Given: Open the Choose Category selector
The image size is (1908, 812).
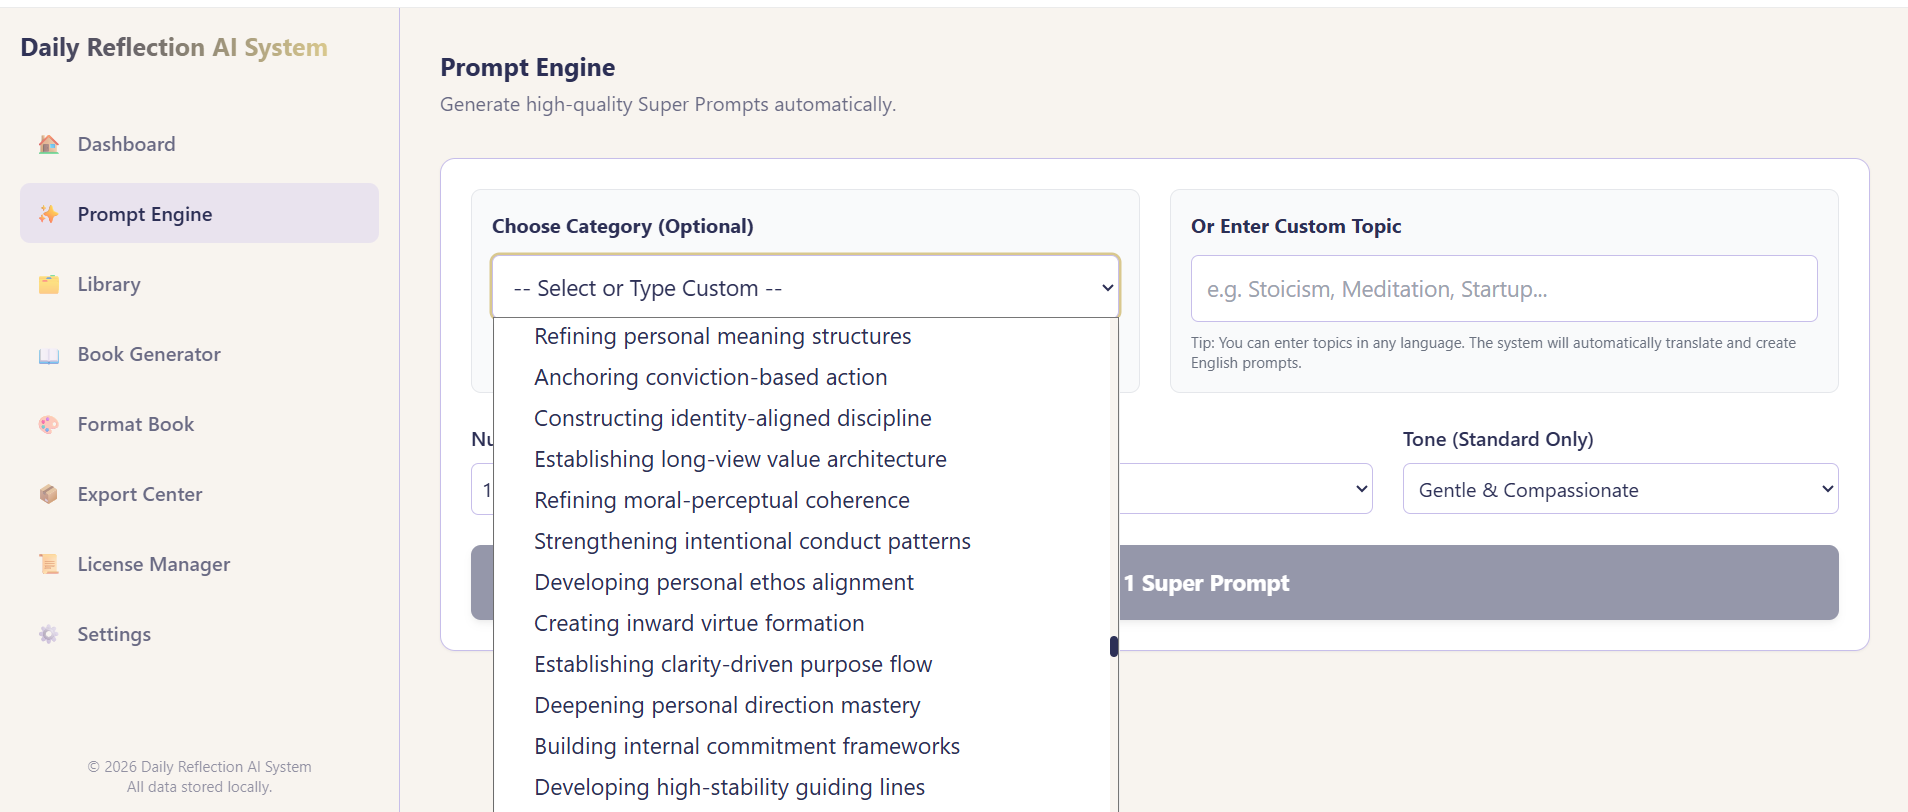Looking at the screenshot, I should (804, 287).
